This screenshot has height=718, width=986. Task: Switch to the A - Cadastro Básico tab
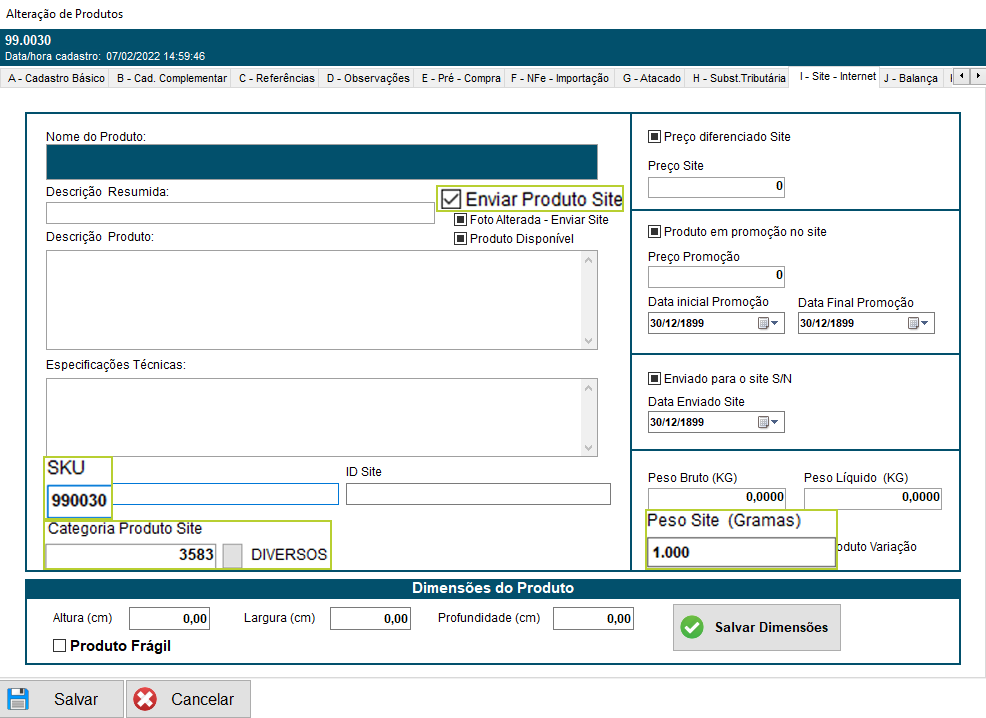tap(56, 78)
